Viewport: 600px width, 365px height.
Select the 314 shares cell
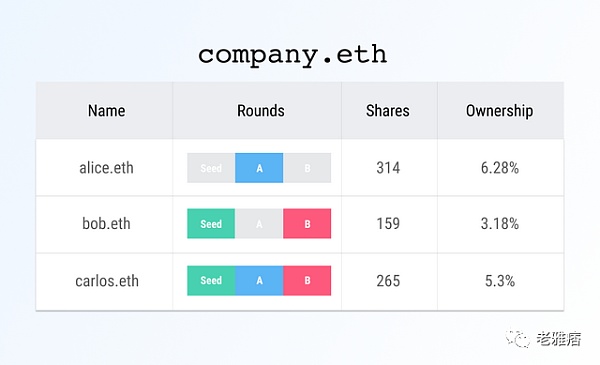click(388, 168)
